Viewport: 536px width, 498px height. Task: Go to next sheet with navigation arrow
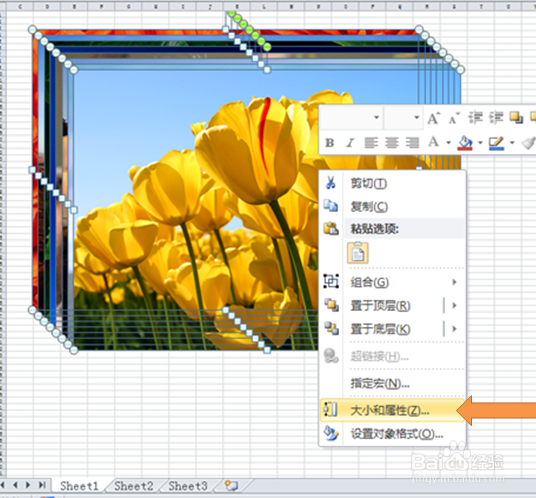(28, 485)
